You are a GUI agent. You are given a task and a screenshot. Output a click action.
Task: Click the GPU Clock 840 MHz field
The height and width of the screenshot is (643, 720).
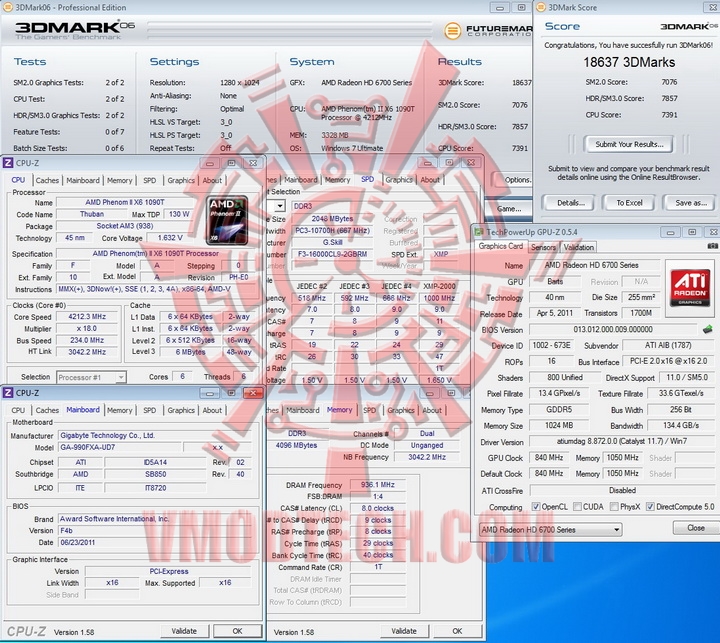(549, 457)
